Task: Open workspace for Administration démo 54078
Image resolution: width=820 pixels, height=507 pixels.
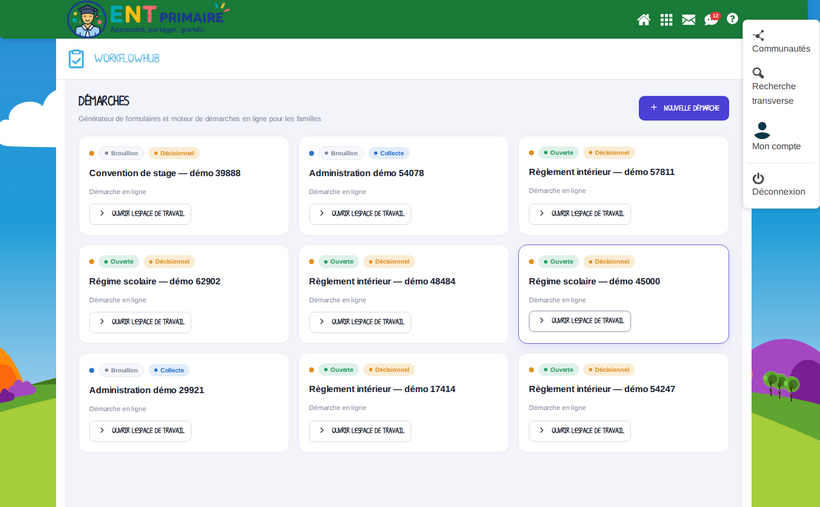Action: tap(360, 214)
